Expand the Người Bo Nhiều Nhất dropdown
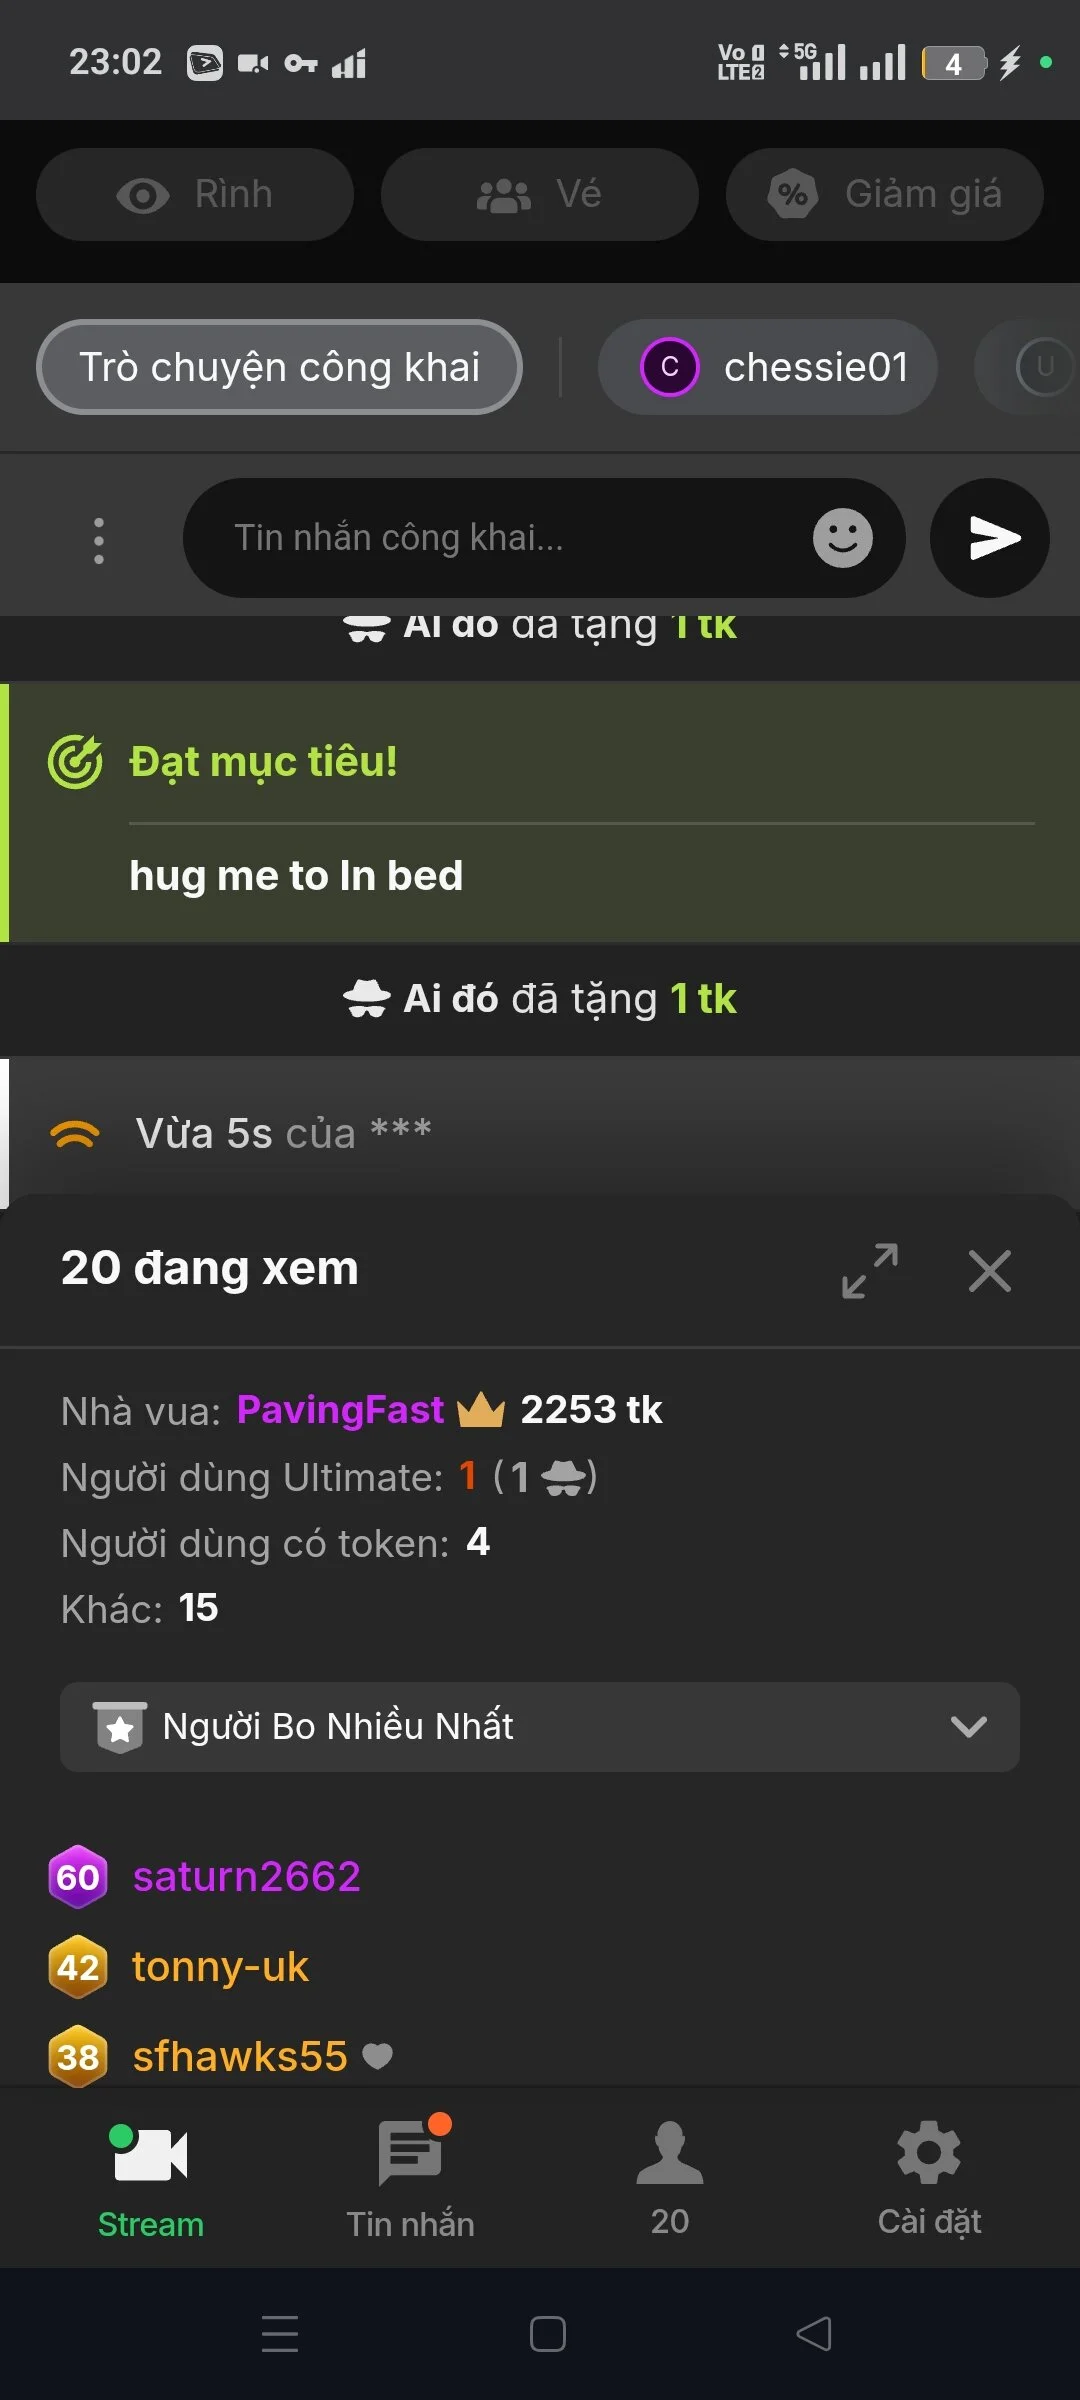The height and width of the screenshot is (2400, 1080). (540, 1727)
